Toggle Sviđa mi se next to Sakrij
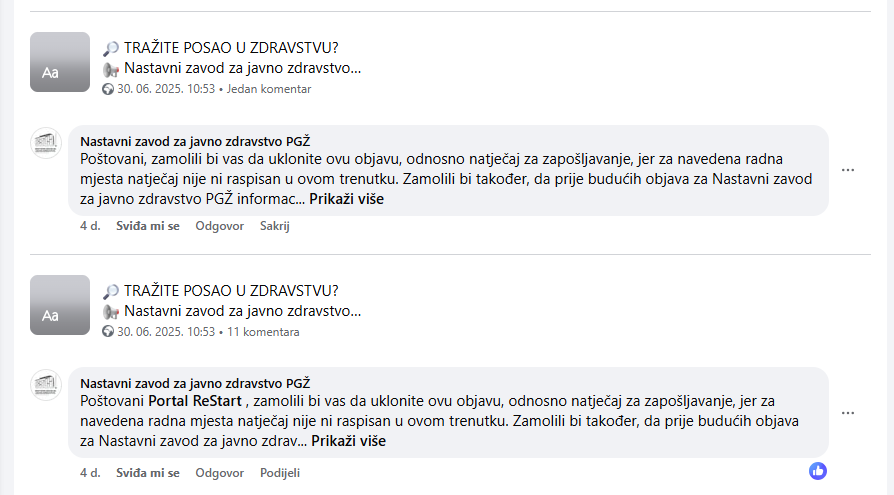894x495 pixels. tap(148, 226)
